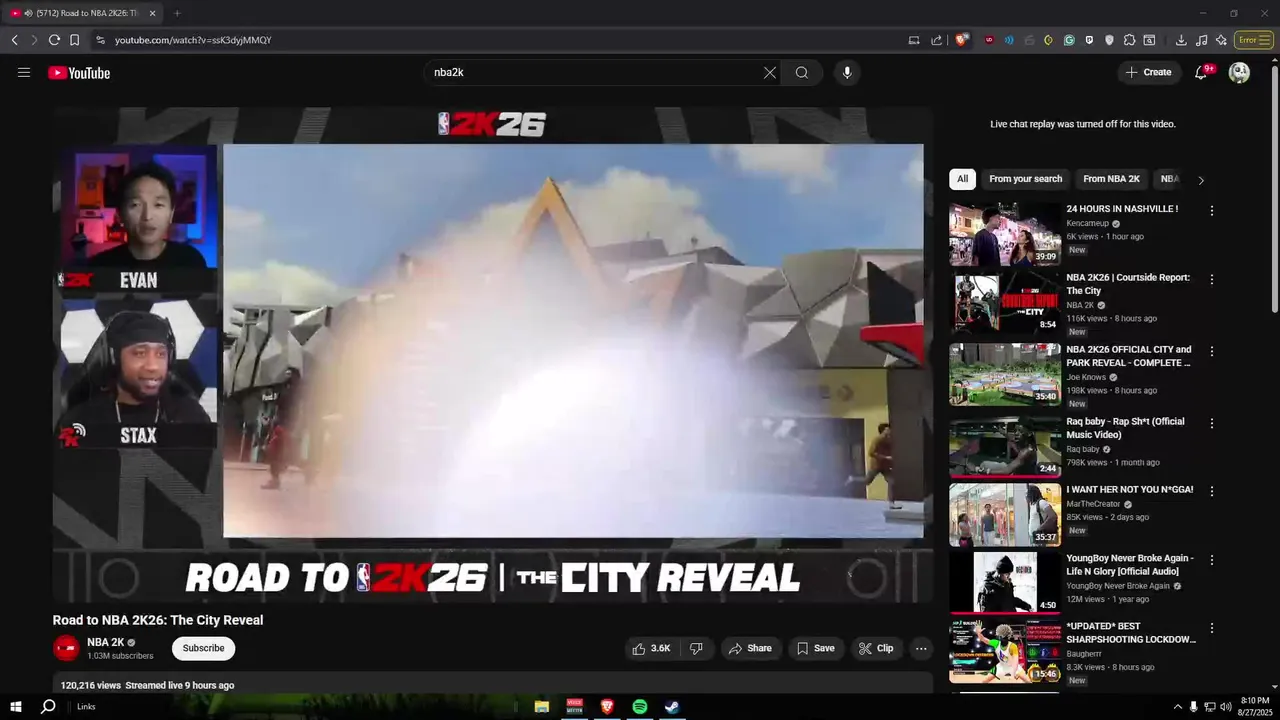Open the Raq baby music video thumbnail
The image size is (1280, 720).
click(x=1005, y=447)
